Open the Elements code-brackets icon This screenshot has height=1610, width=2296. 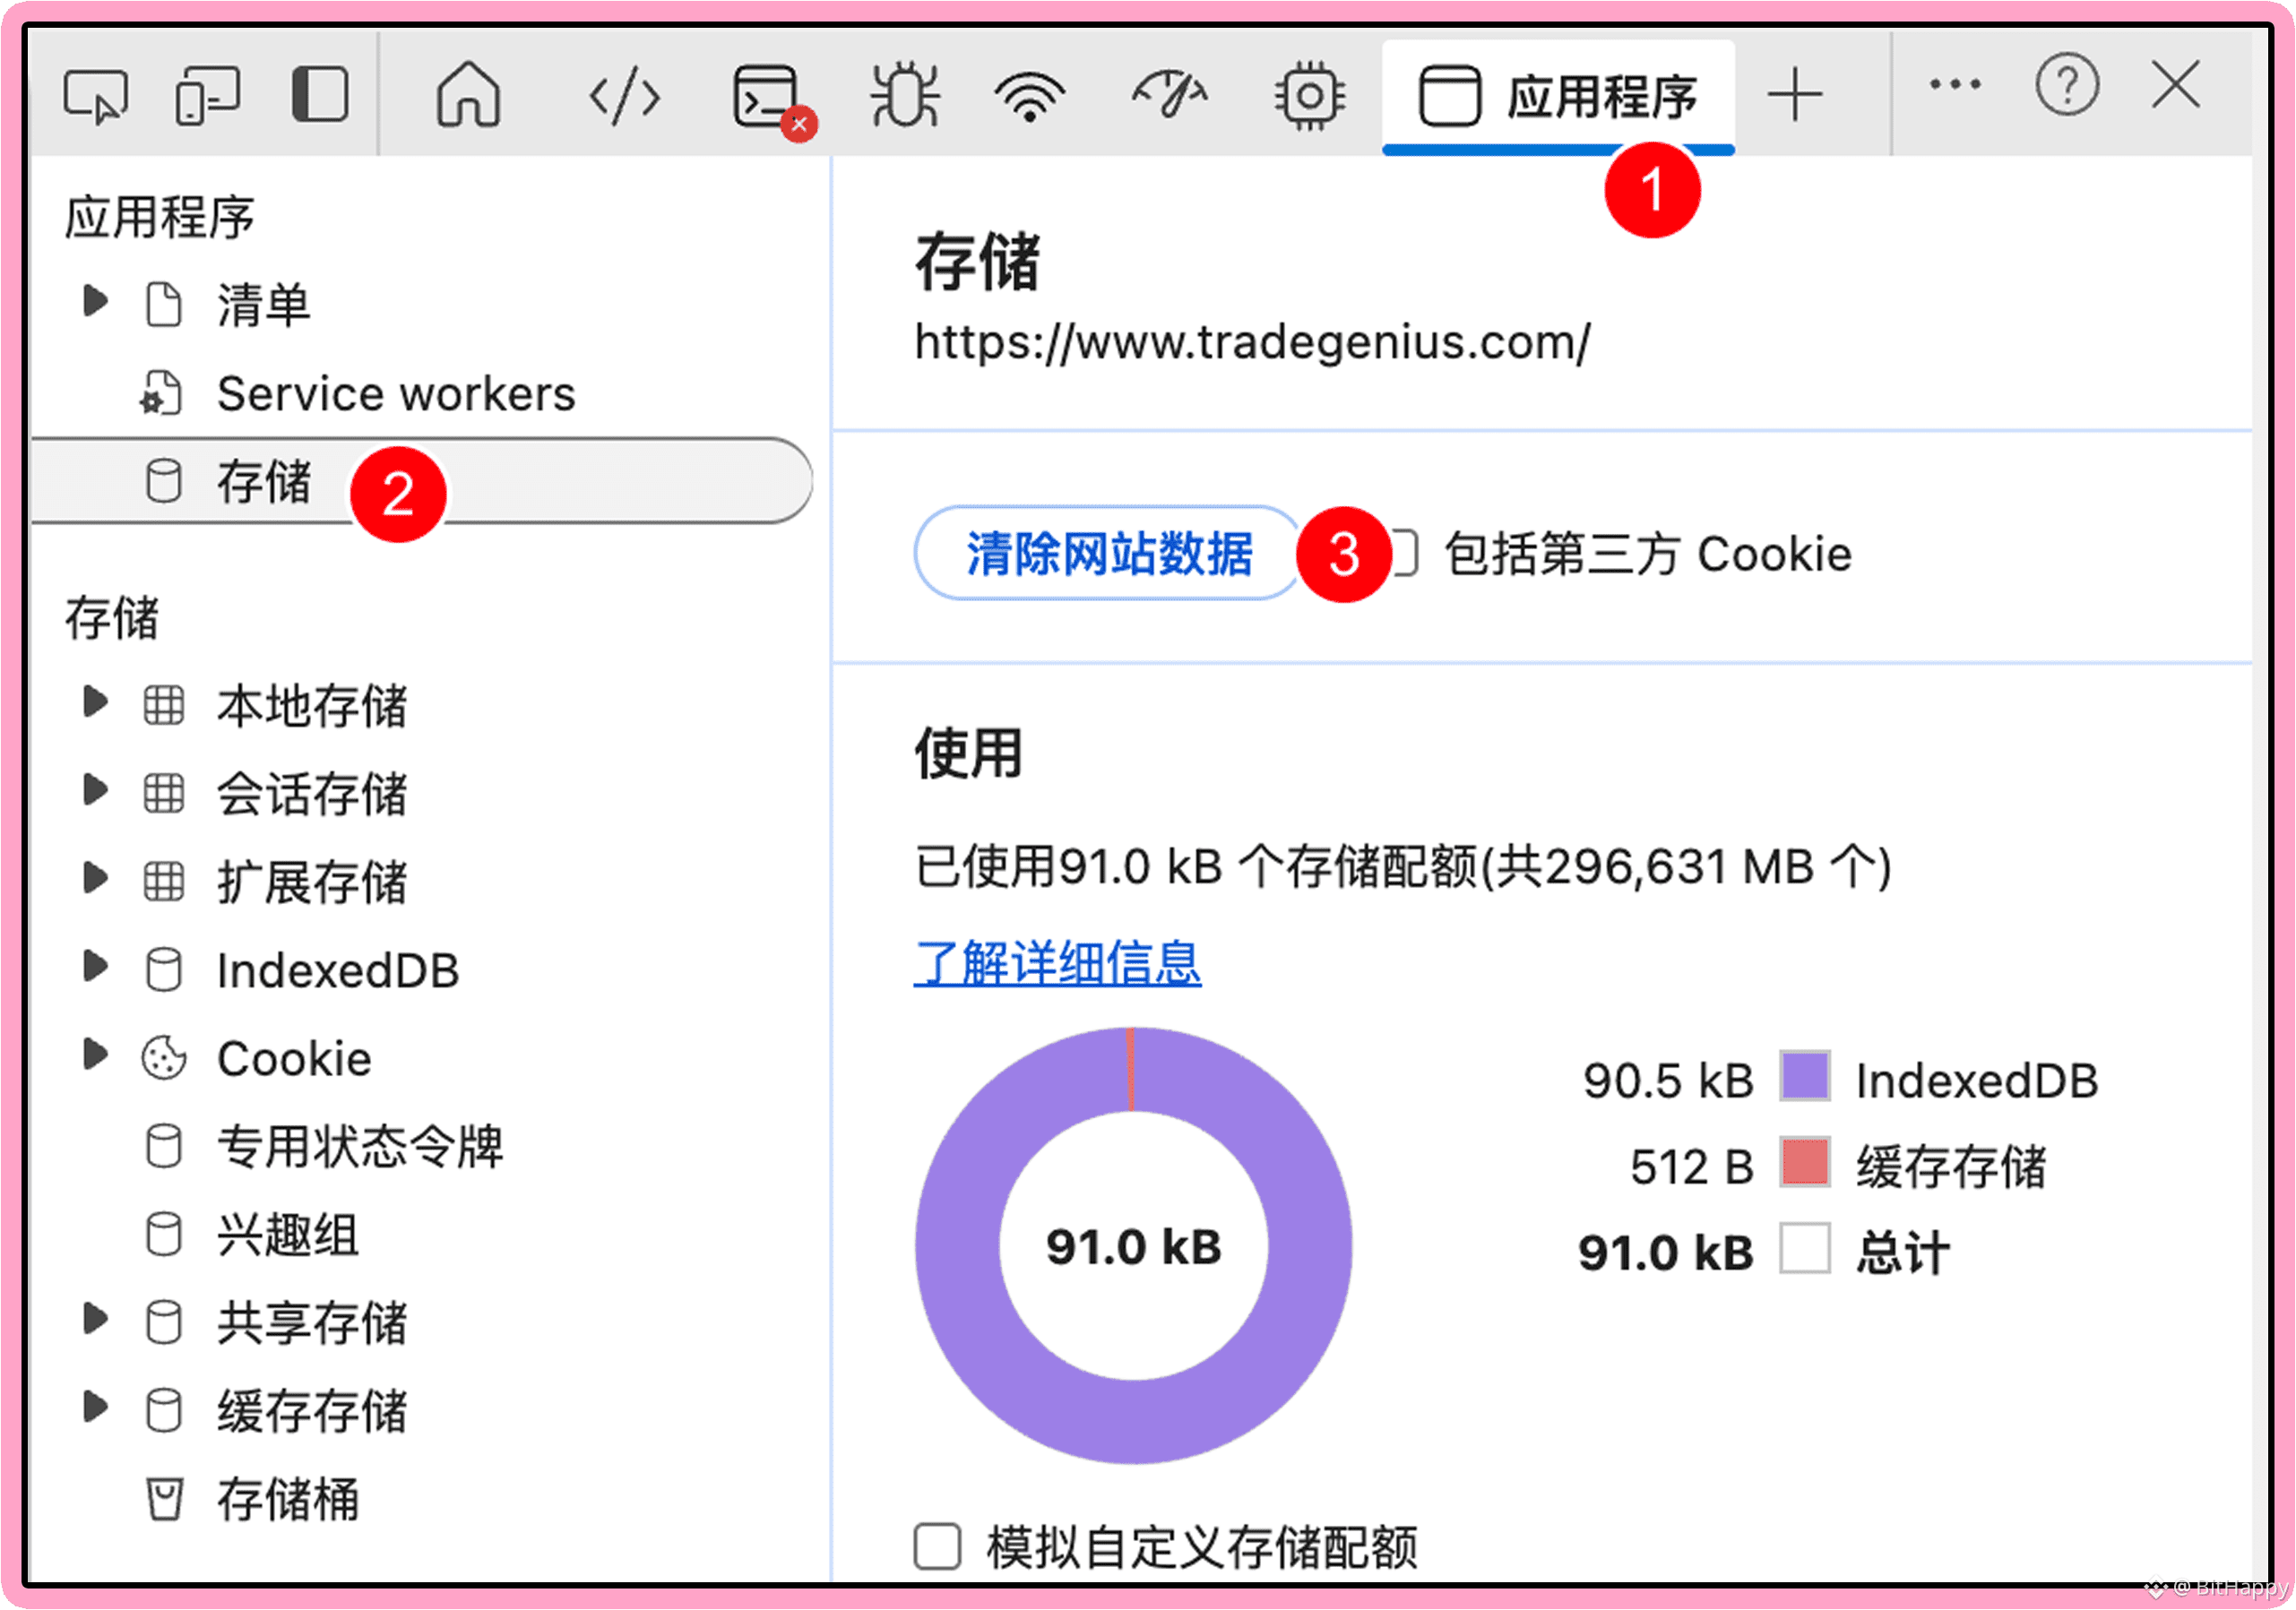click(624, 97)
